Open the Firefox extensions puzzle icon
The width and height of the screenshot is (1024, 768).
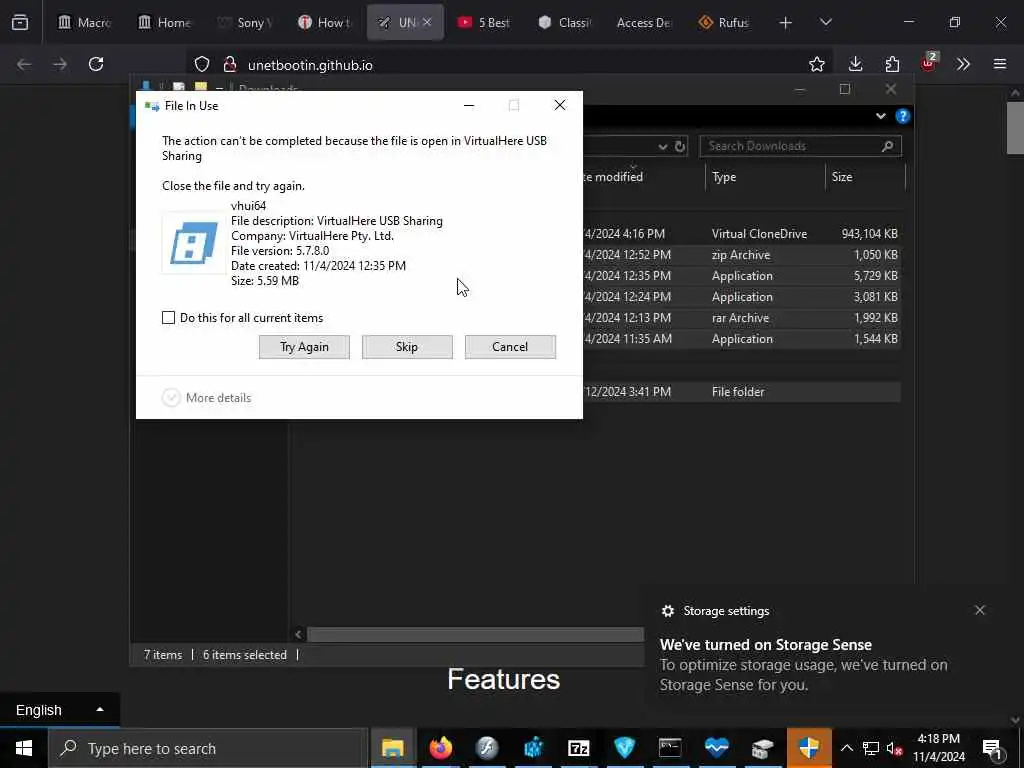[x=892, y=64]
